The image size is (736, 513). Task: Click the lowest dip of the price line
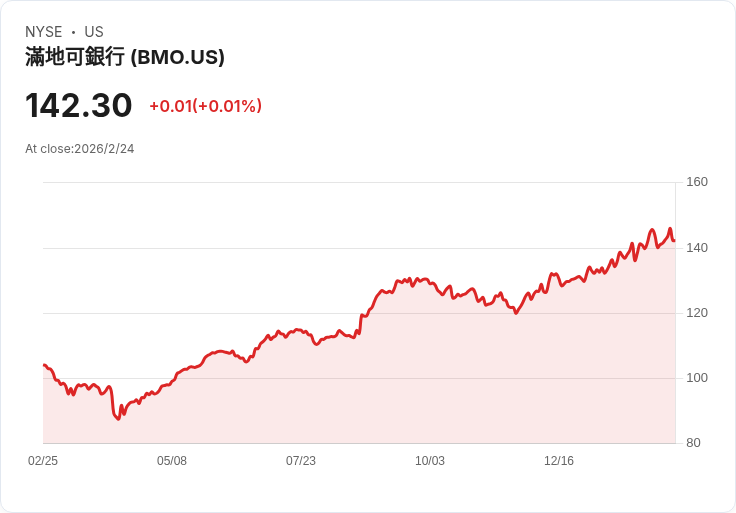[118, 419]
